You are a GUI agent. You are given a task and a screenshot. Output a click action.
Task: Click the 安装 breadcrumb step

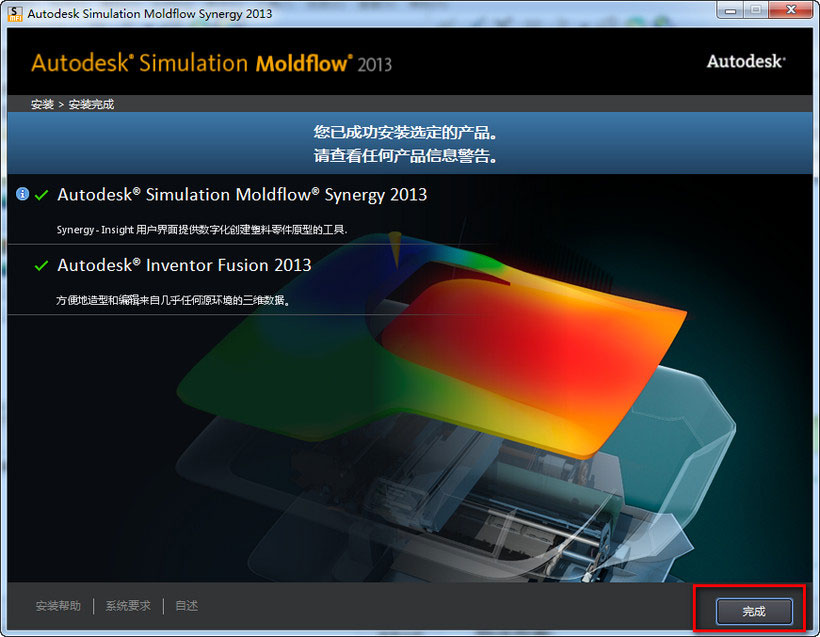42,104
